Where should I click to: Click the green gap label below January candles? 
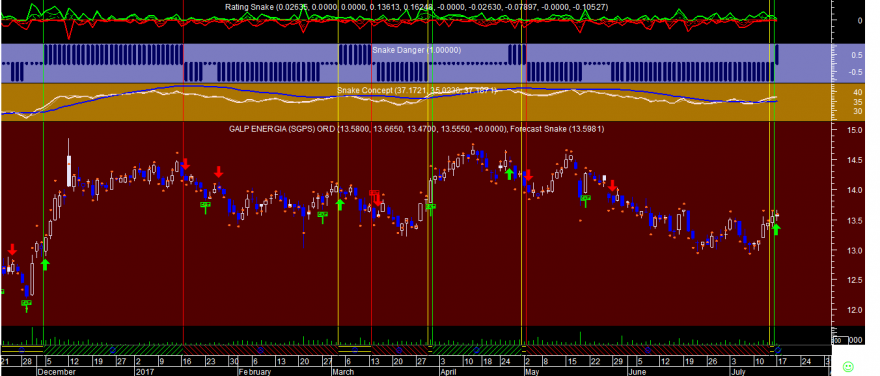tap(205, 205)
